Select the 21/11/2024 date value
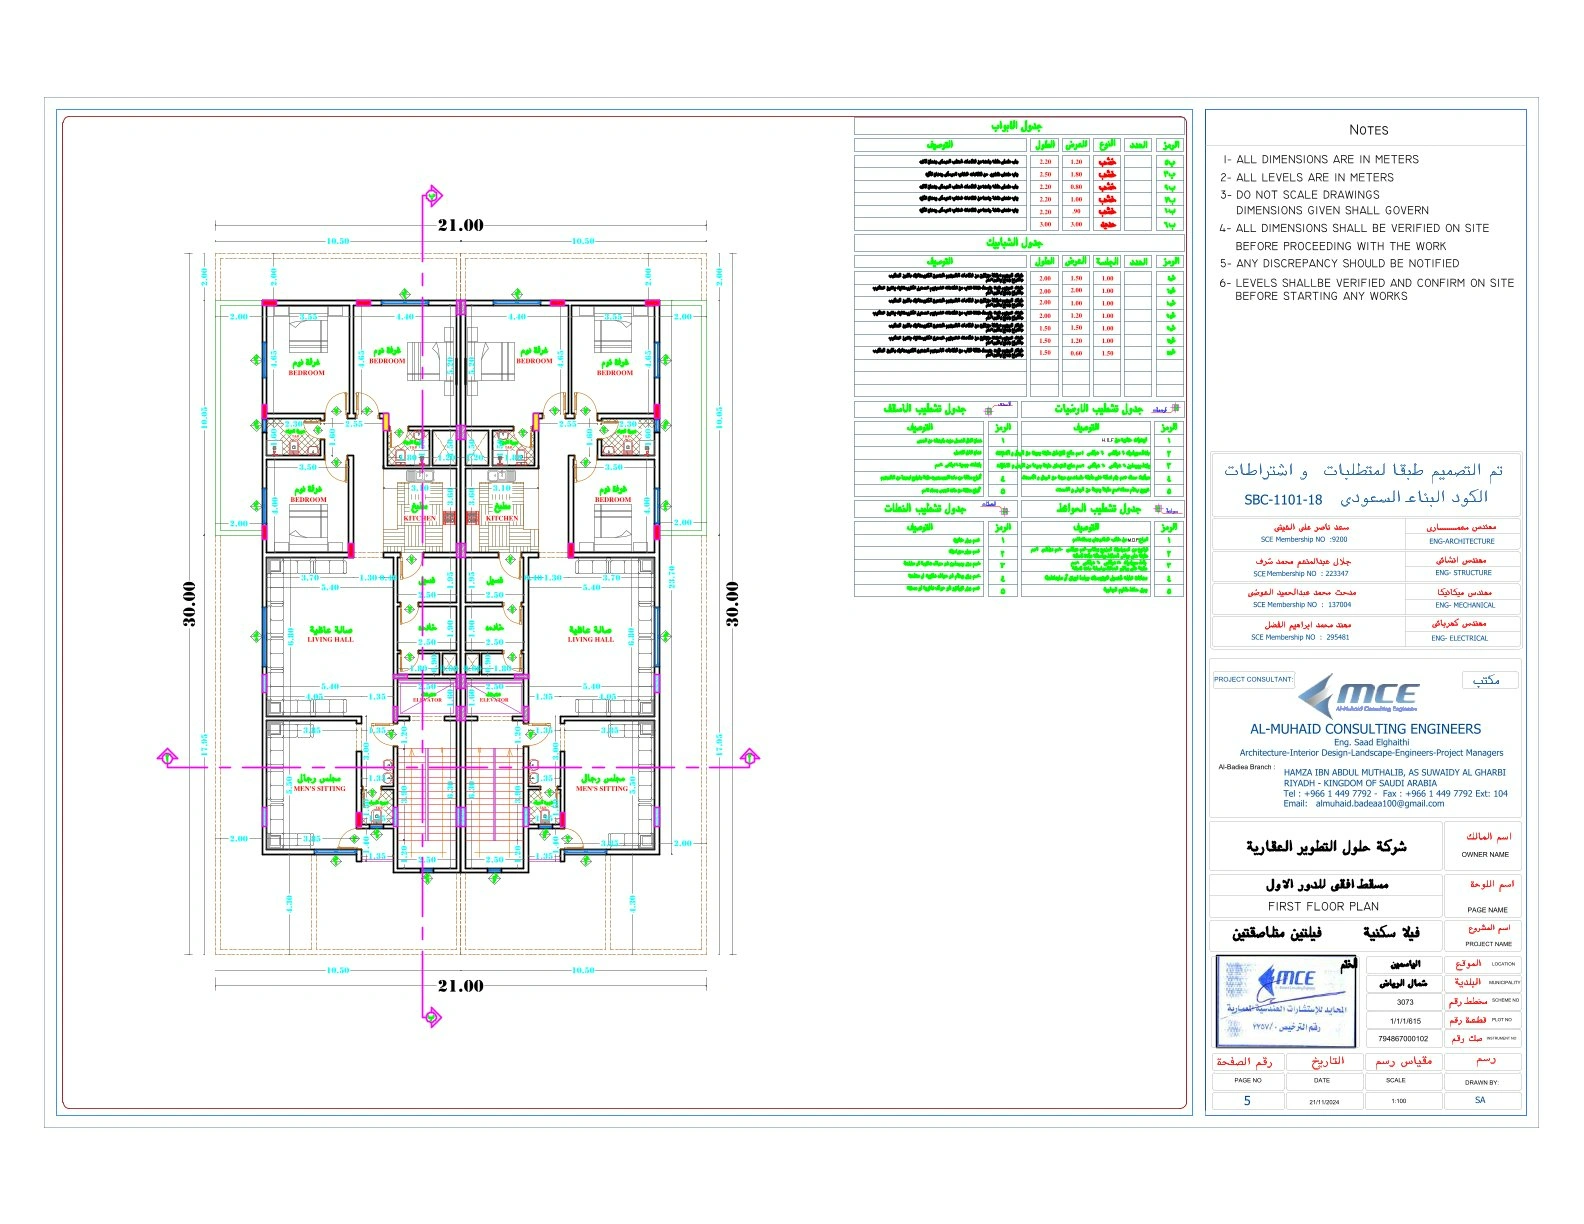The width and height of the screenshot is (1584, 1224). [x=1323, y=1102]
